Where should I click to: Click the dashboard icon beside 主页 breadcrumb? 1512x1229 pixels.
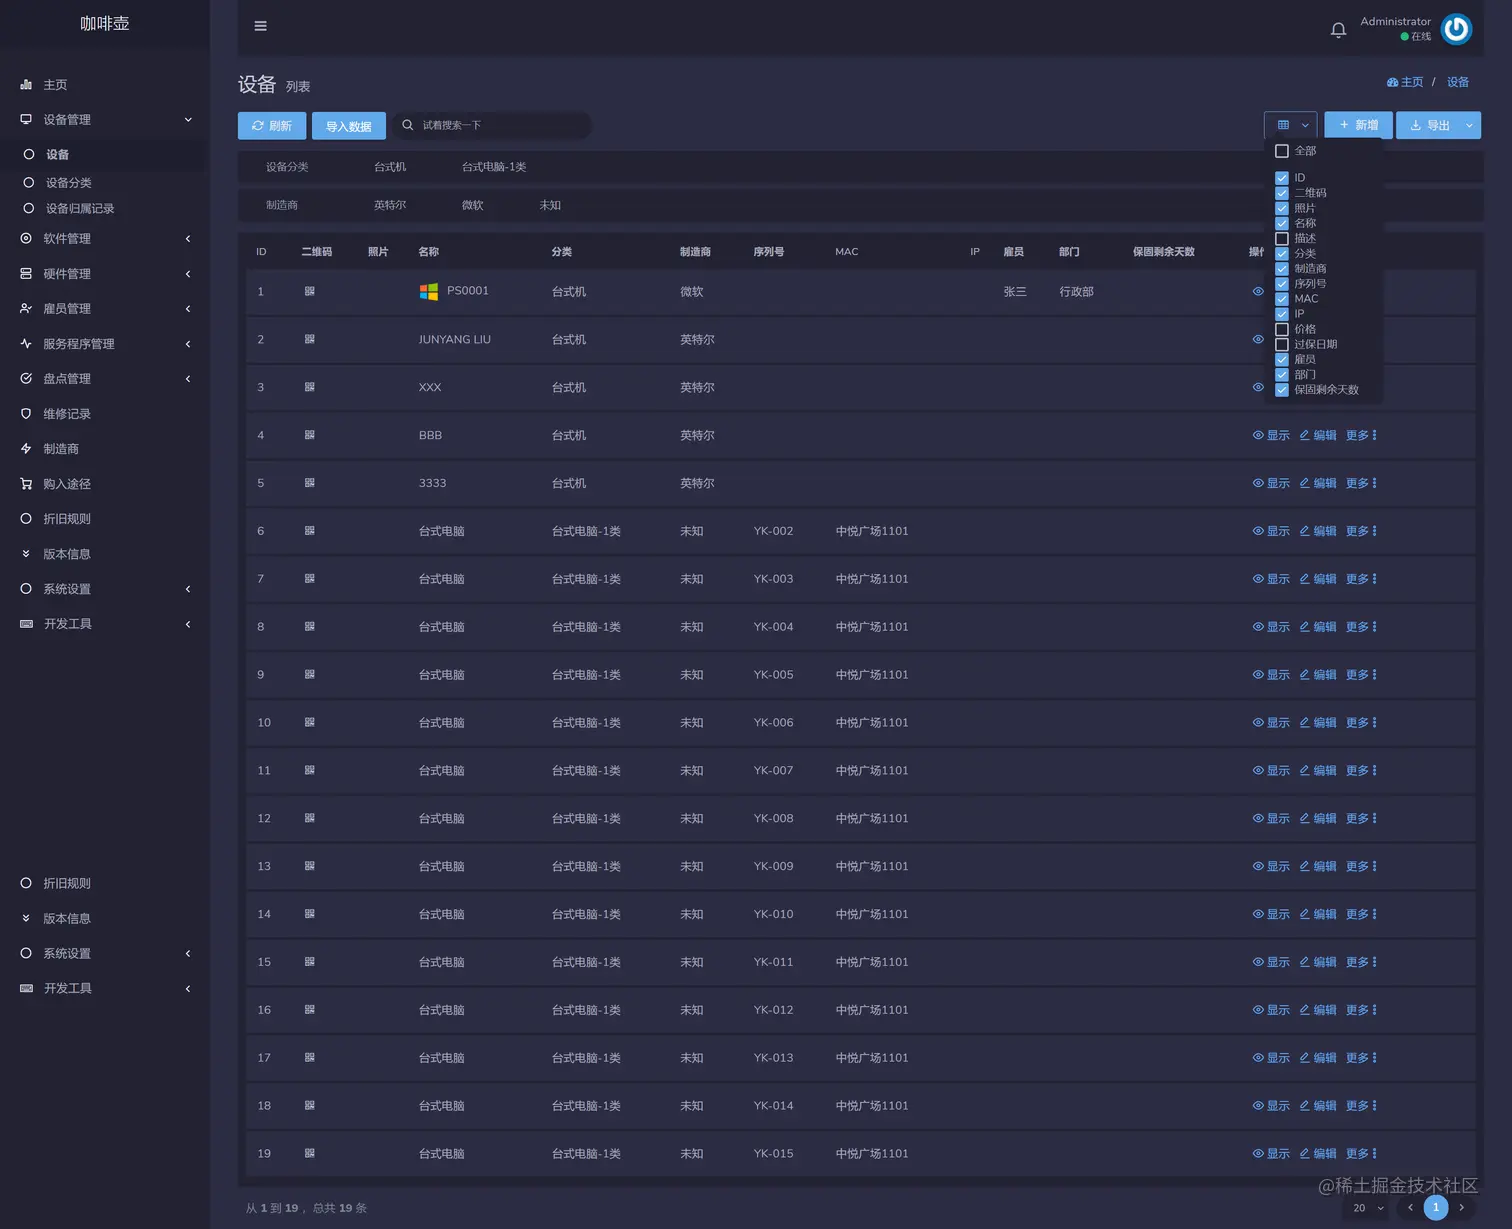coord(1393,82)
